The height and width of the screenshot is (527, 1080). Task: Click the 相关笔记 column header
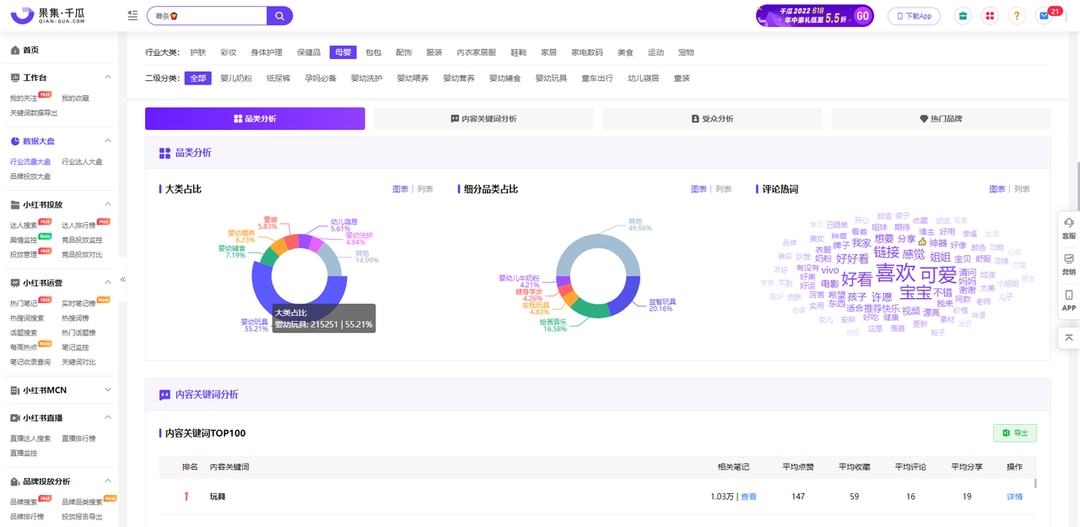[x=733, y=467]
